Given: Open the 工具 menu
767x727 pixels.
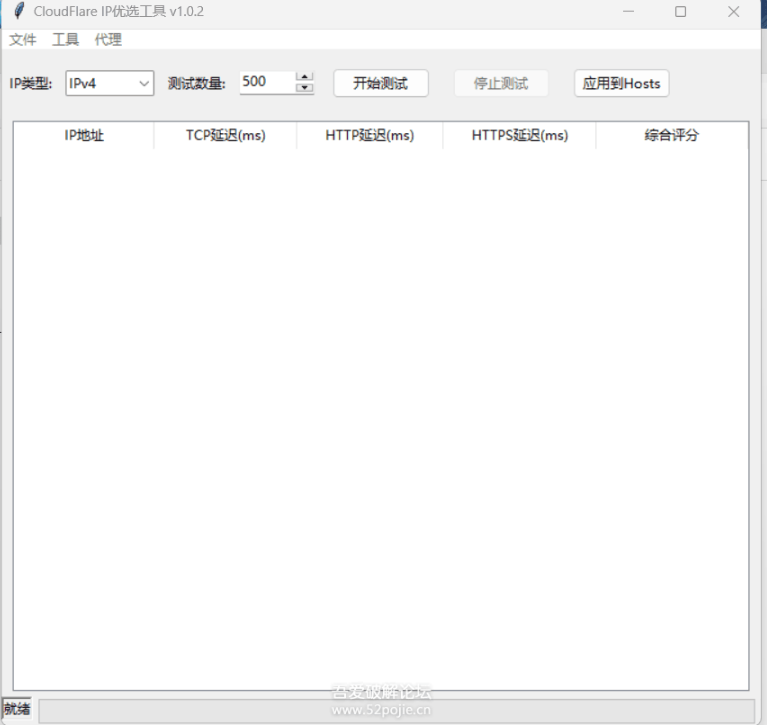Looking at the screenshot, I should tap(65, 40).
